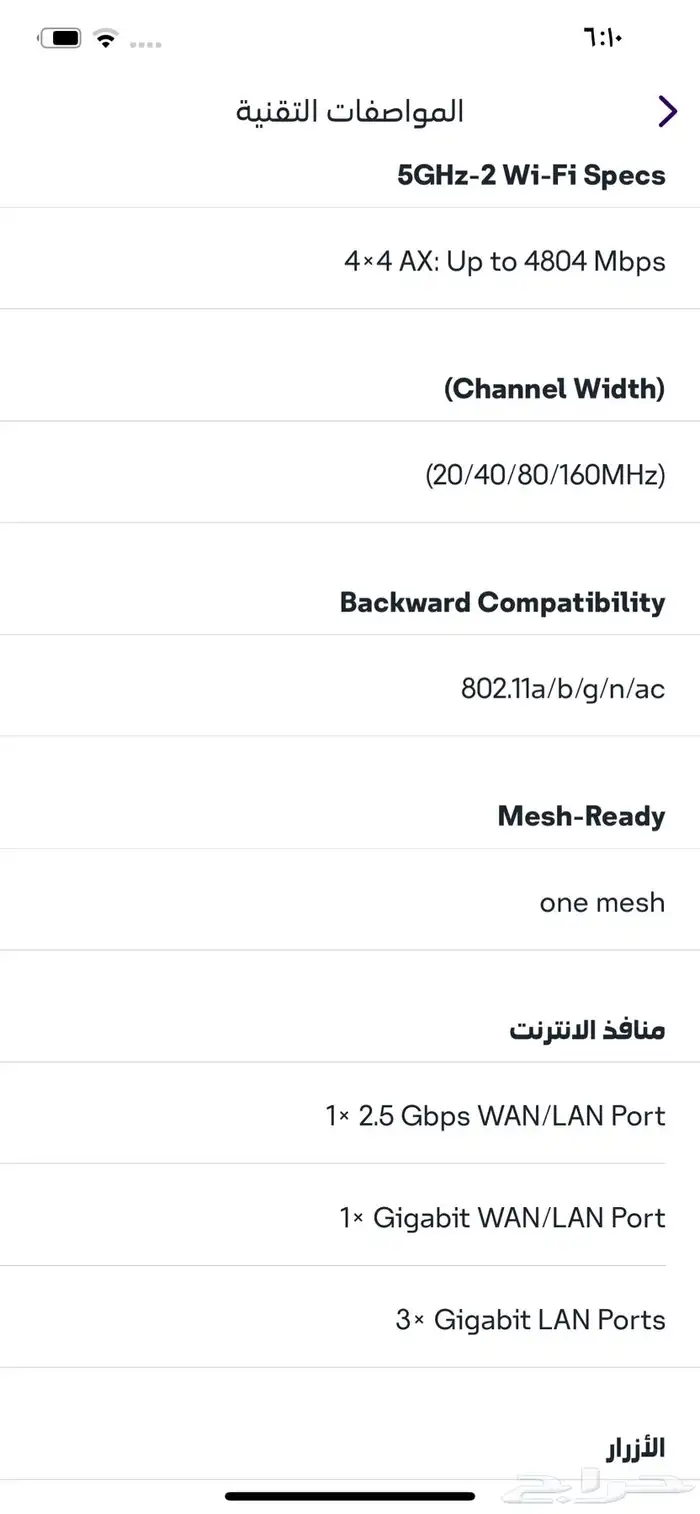This screenshot has width=700, height=1514.
Task: Tap the battery indicator icon
Action: [x=62, y=38]
